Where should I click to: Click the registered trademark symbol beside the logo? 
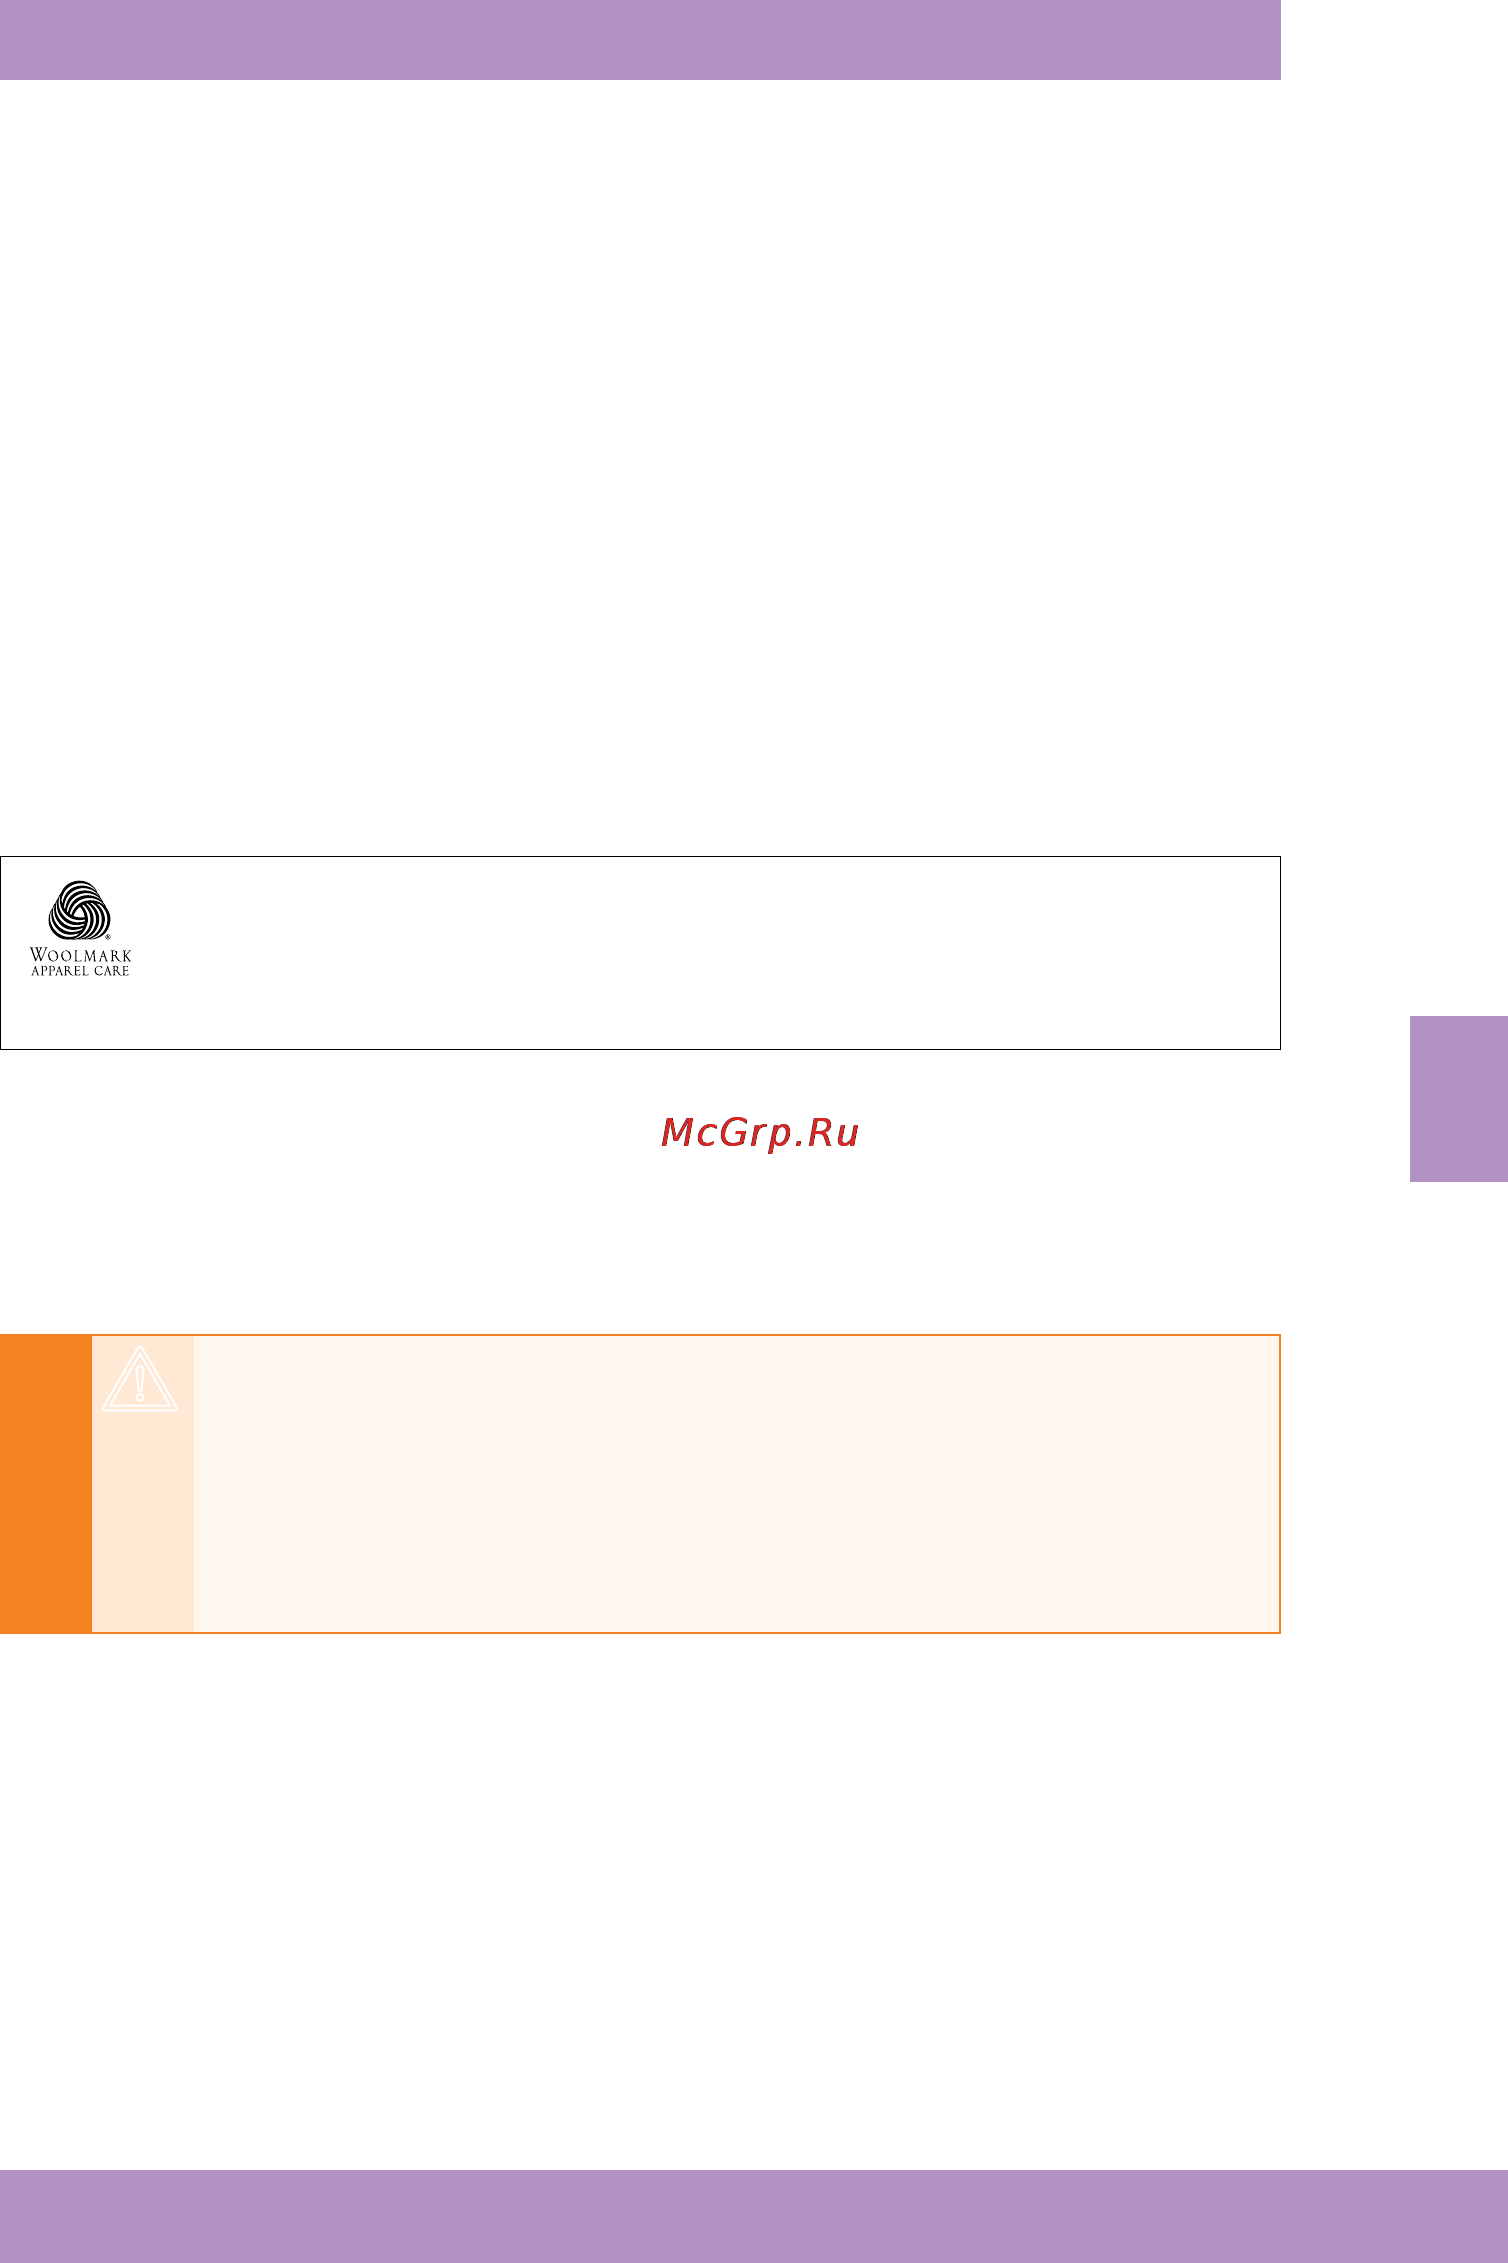click(108, 938)
